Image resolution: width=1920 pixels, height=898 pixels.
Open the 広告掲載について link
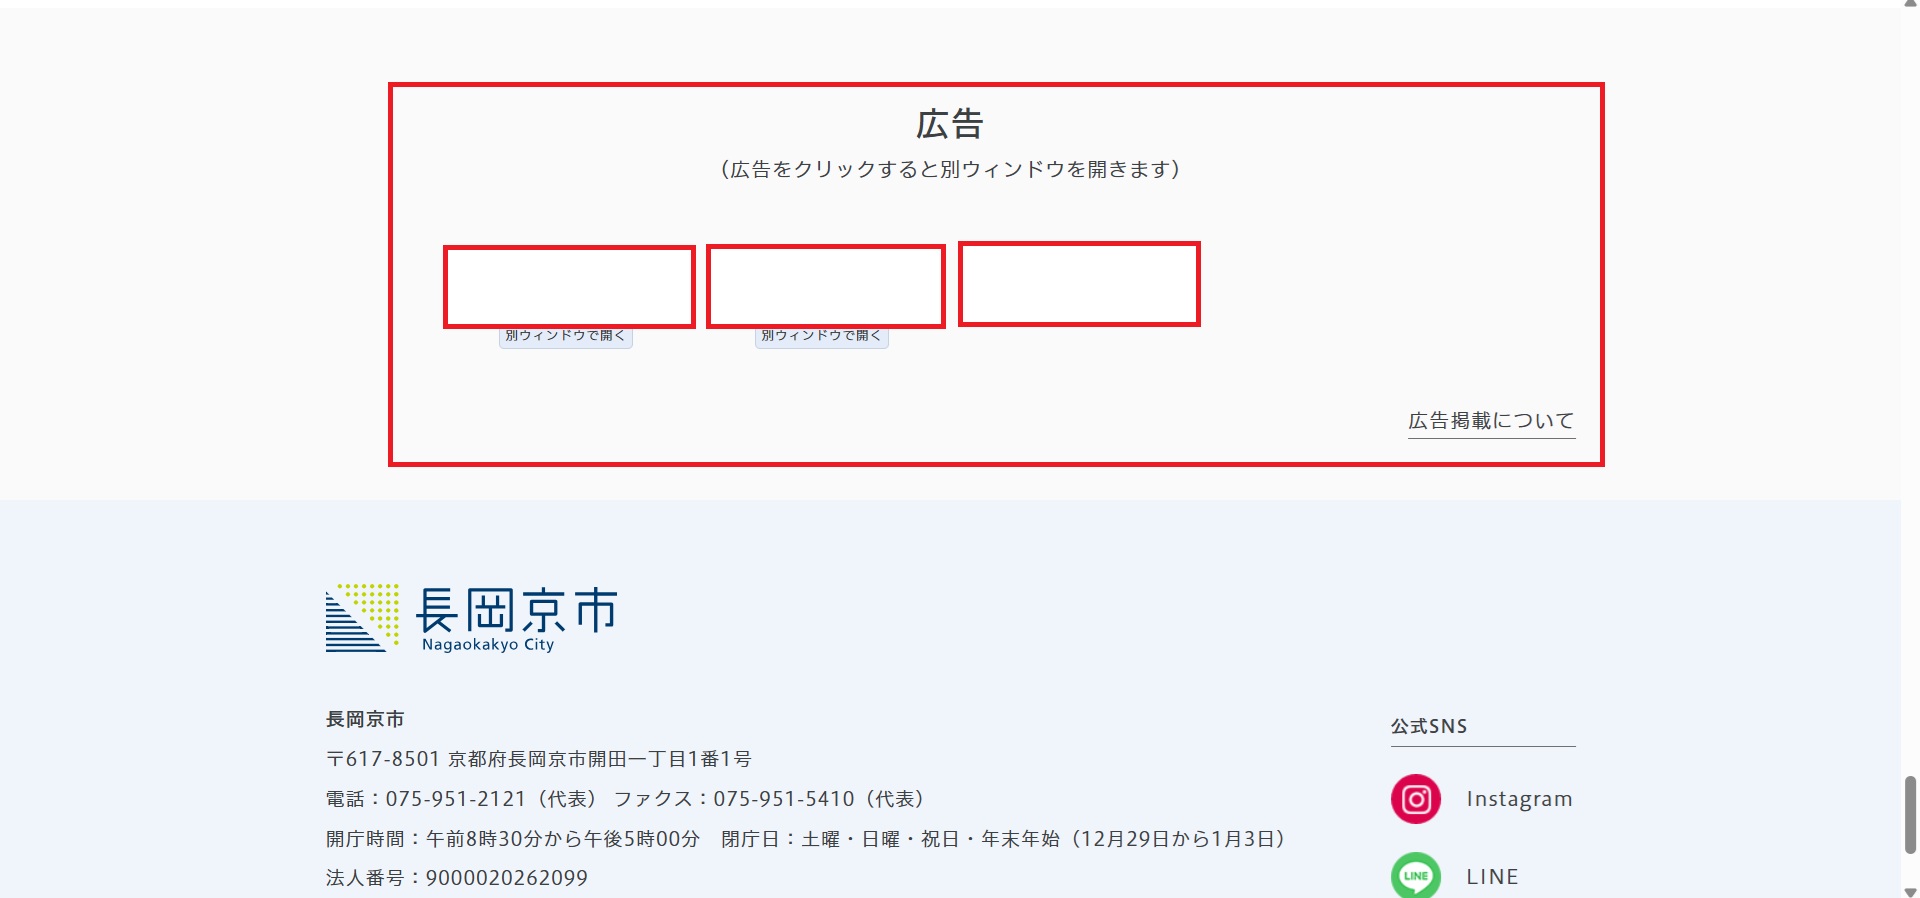pos(1491,421)
